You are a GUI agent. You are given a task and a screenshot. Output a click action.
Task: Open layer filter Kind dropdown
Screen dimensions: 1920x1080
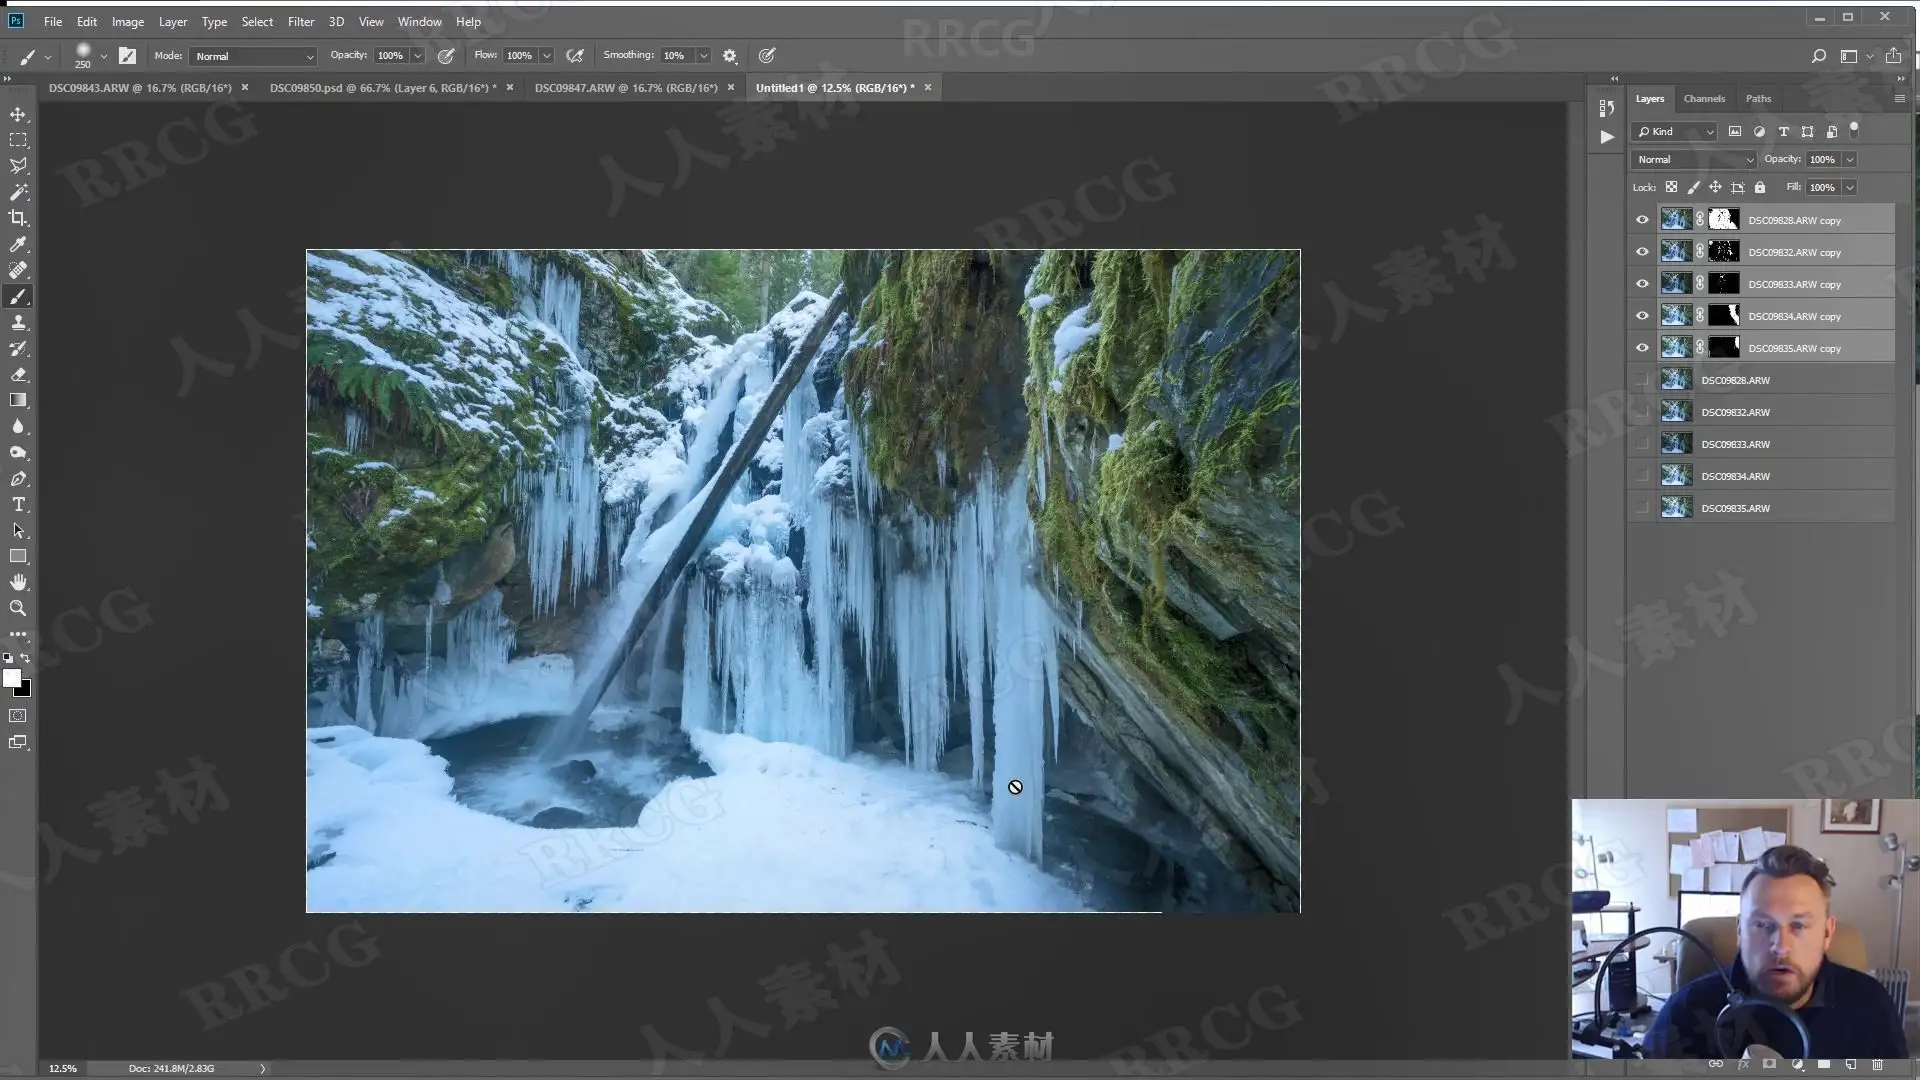(x=1675, y=131)
